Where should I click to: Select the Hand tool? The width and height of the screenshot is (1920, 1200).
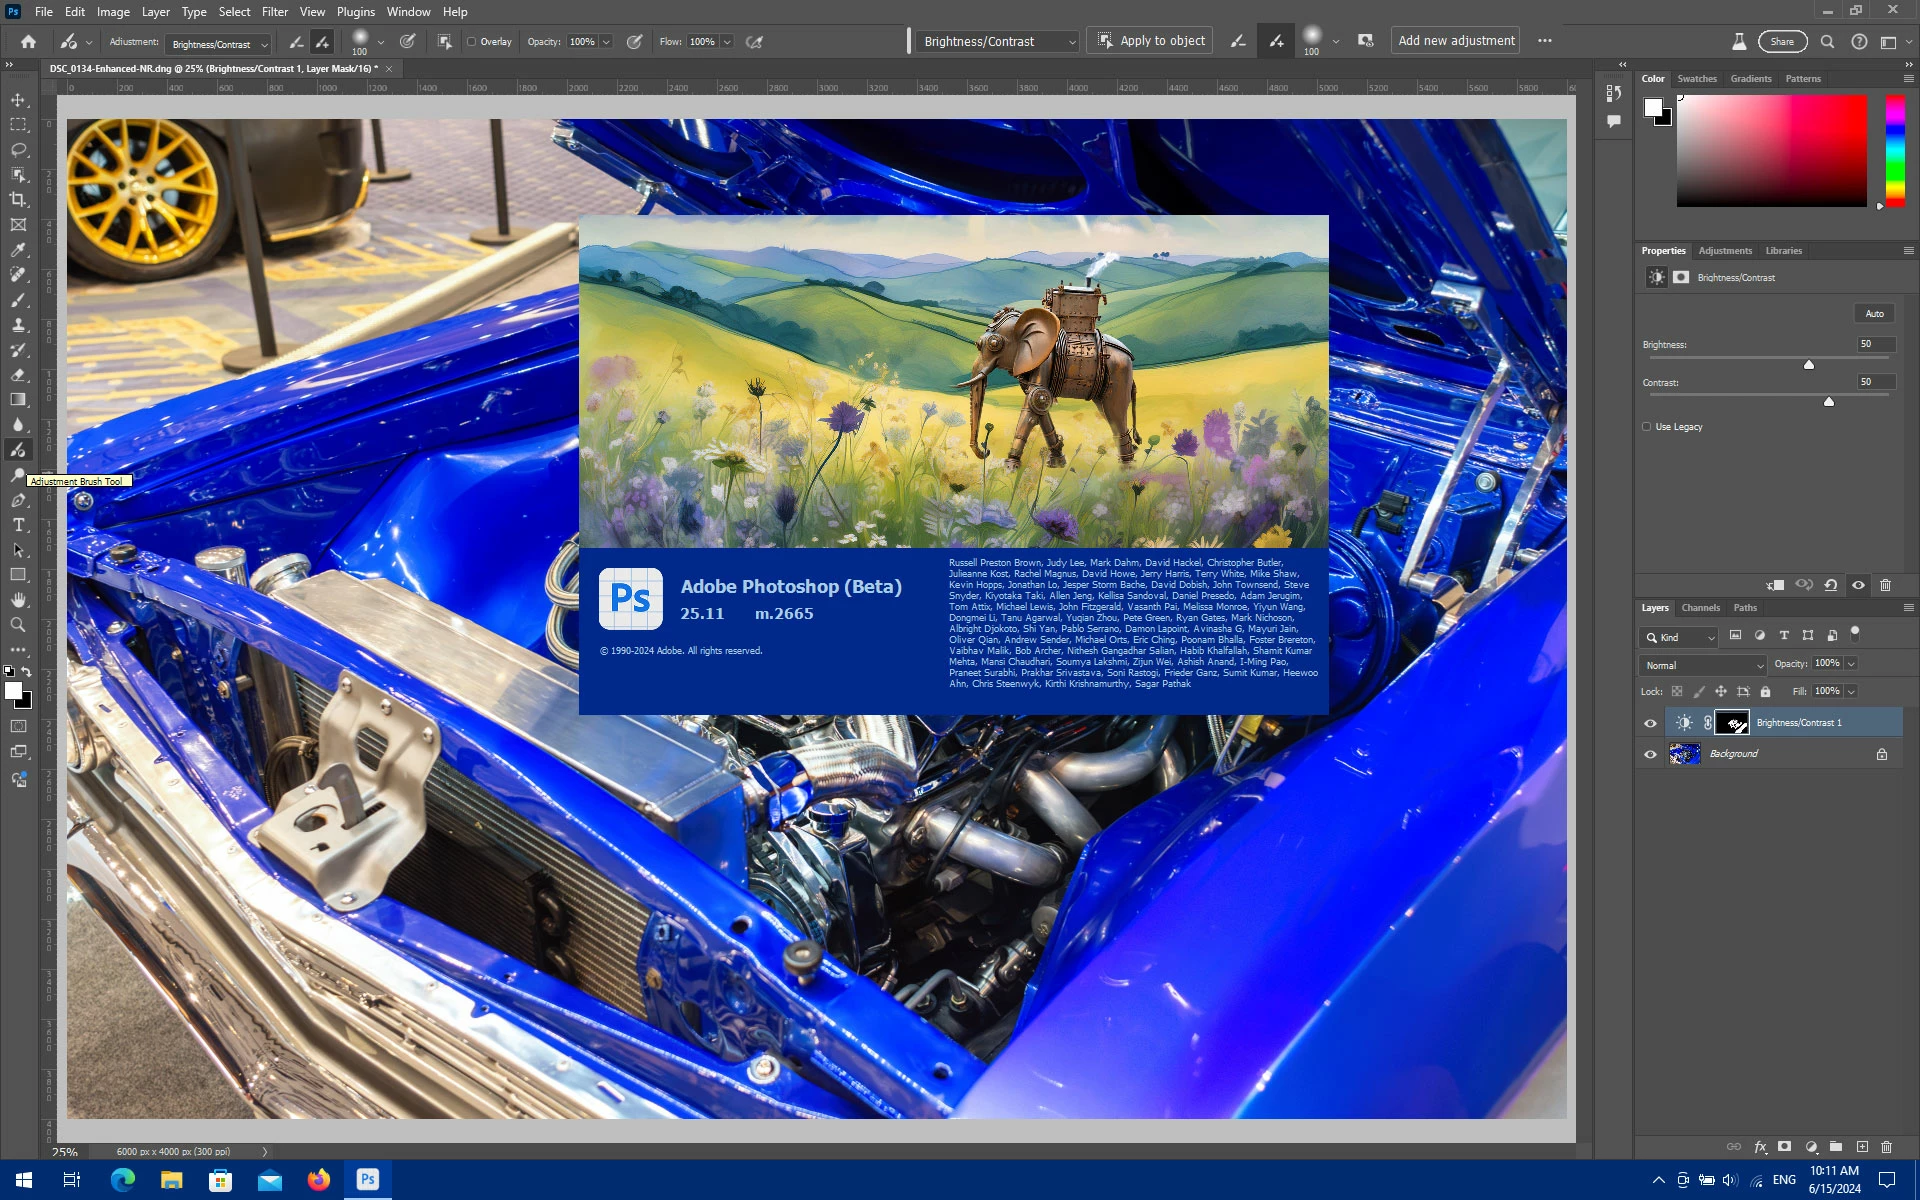coord(18,600)
